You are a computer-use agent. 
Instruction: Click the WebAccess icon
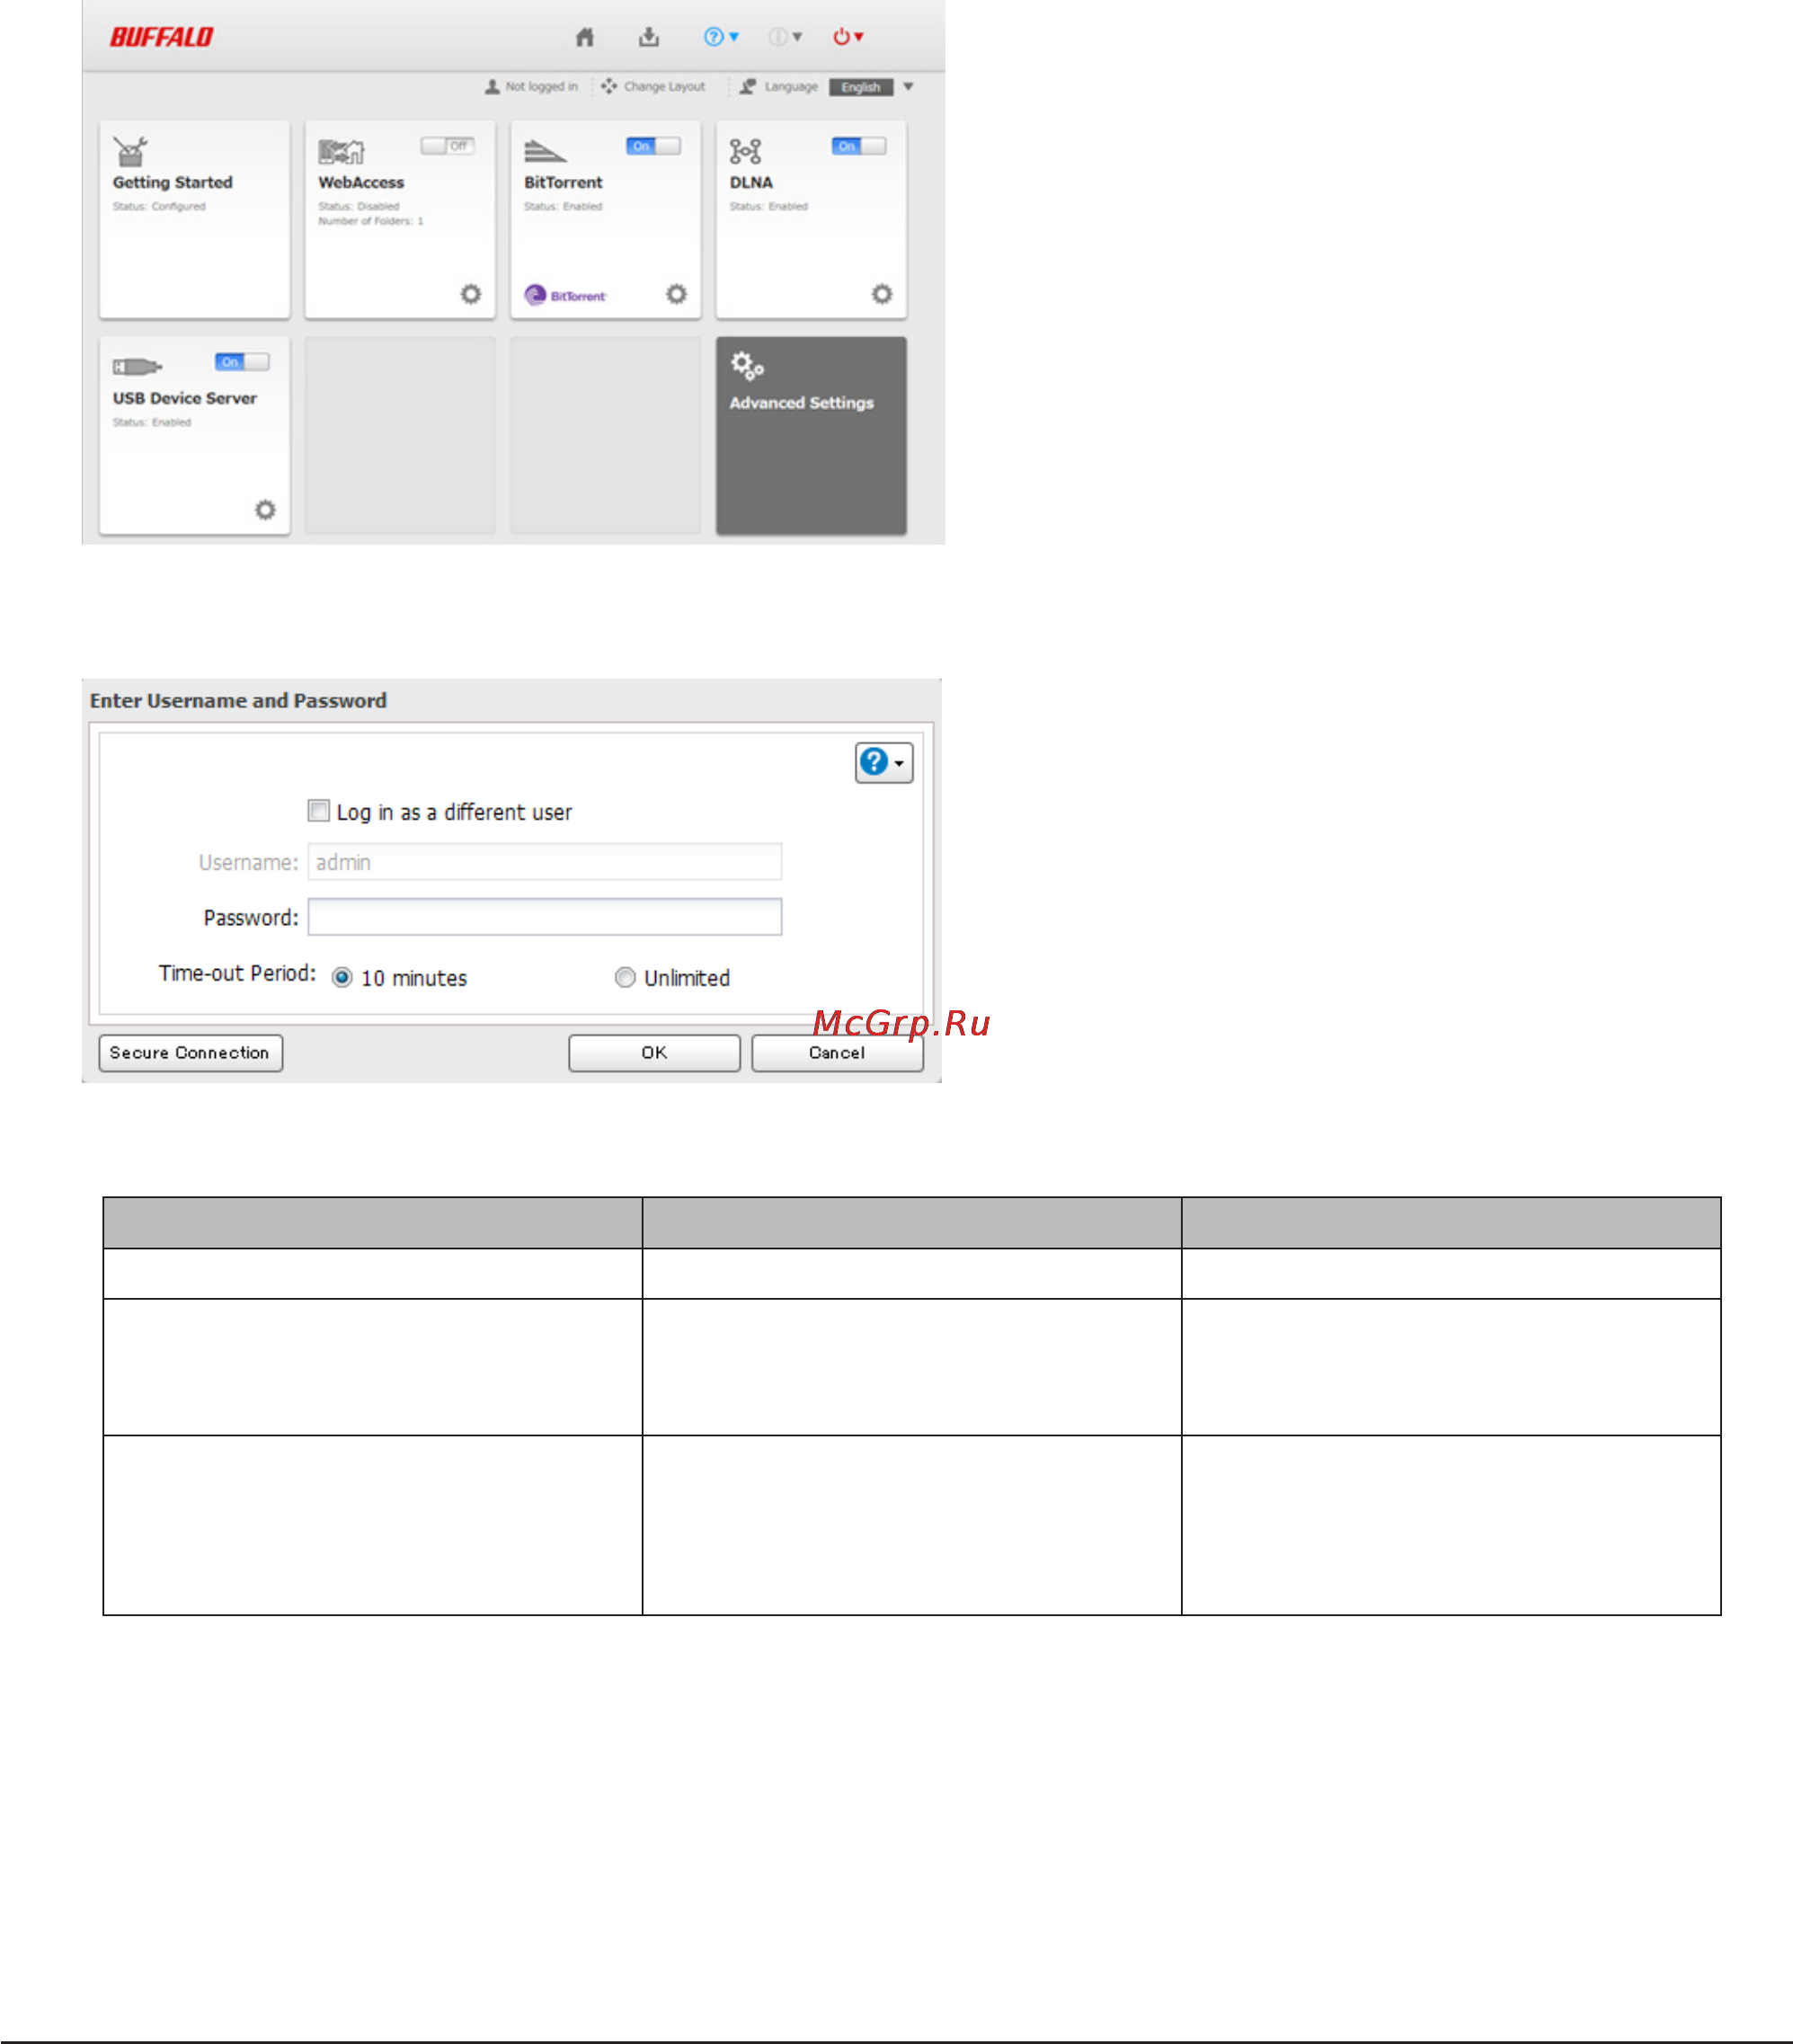[x=341, y=151]
